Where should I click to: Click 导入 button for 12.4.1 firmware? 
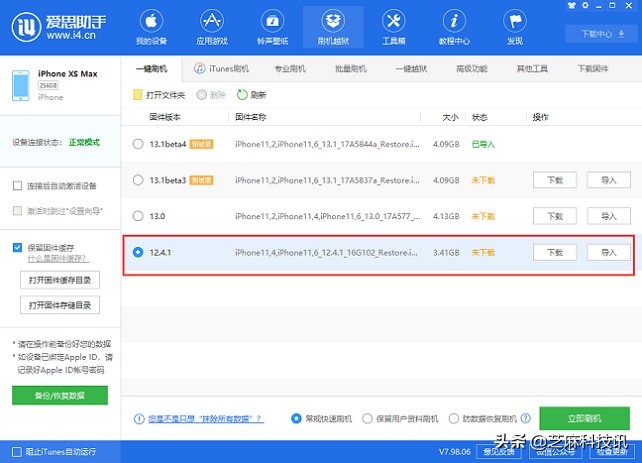(609, 252)
